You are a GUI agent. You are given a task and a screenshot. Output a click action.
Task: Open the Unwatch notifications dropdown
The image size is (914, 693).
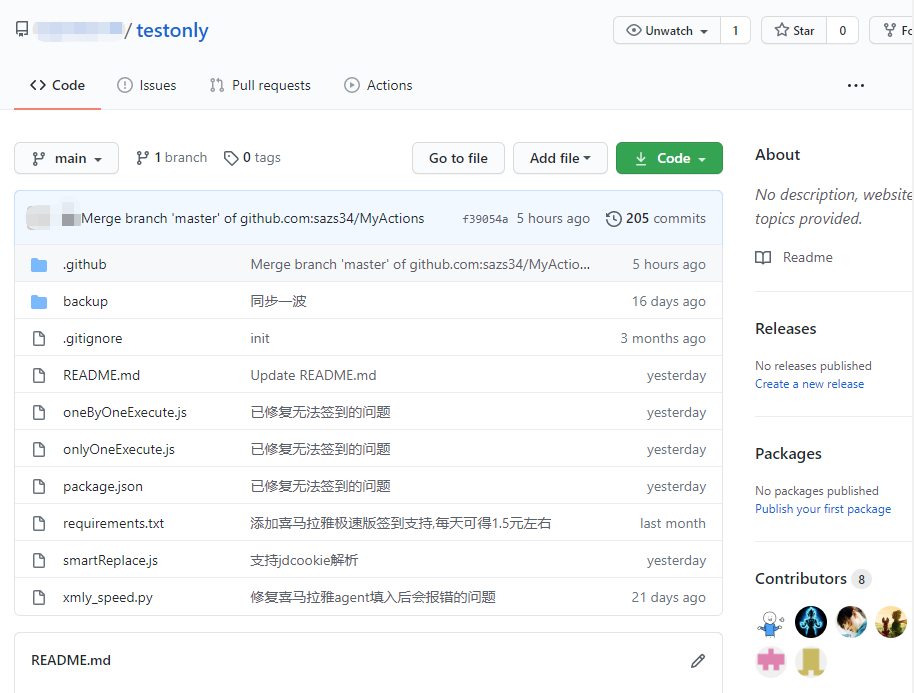[x=666, y=31]
